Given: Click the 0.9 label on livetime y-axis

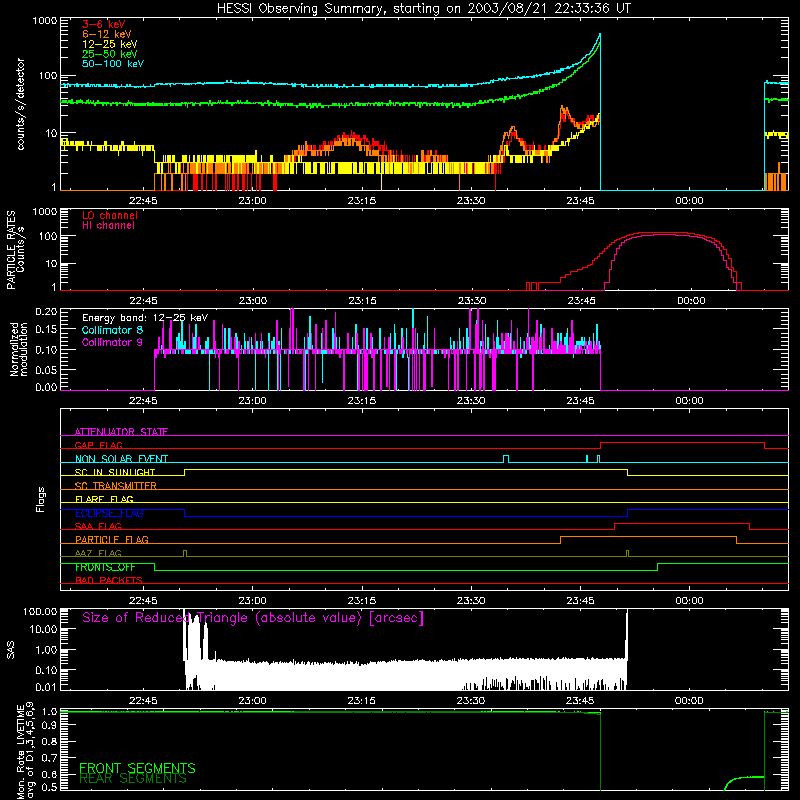Looking at the screenshot, I should pyautogui.click(x=49, y=725).
